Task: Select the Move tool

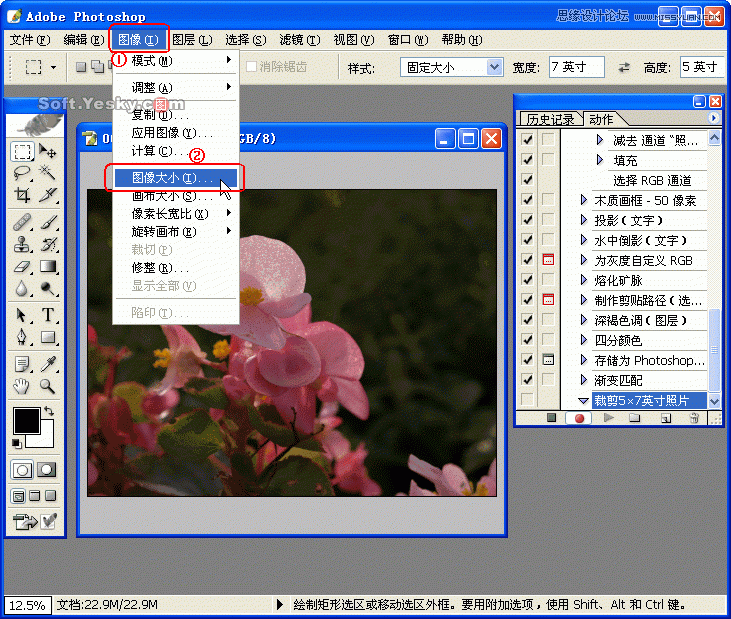Action: tap(48, 151)
